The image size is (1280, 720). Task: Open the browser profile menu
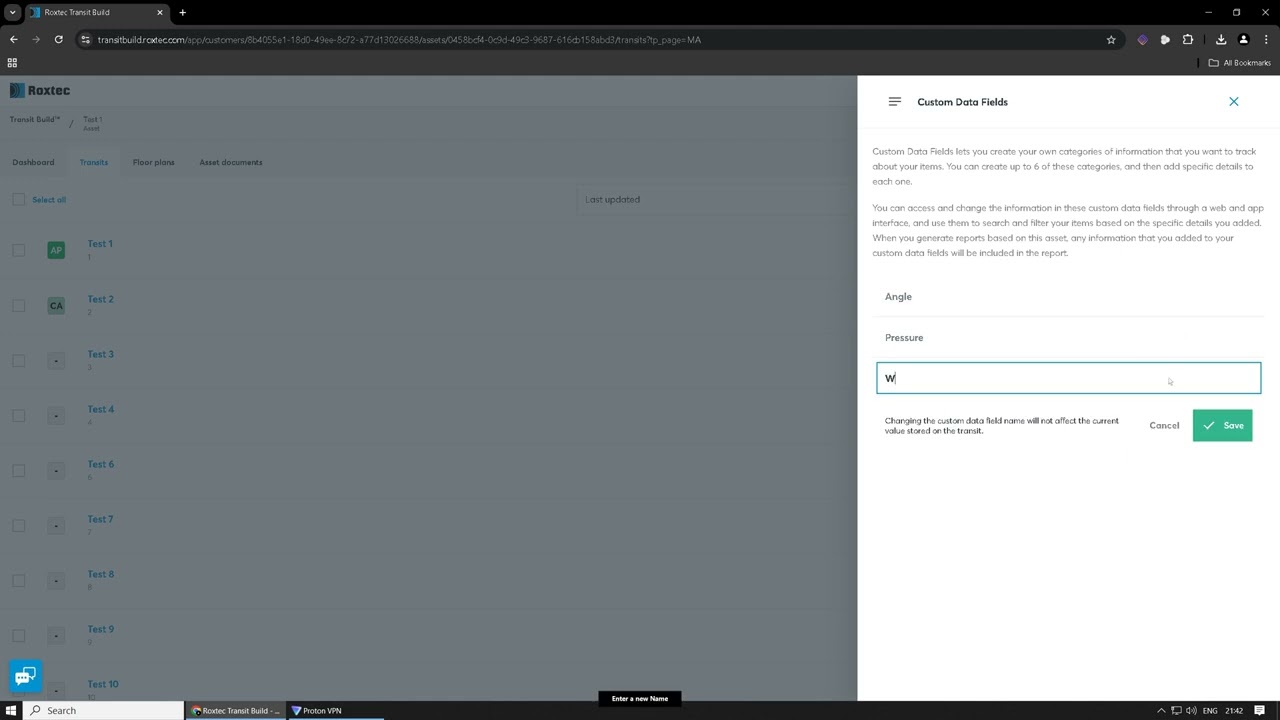1244,40
